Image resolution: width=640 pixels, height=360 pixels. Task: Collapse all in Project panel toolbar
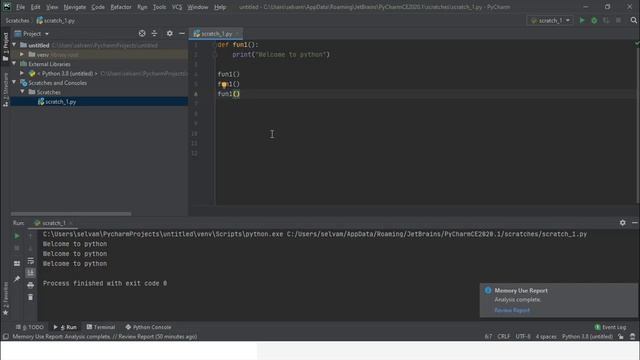point(154,33)
